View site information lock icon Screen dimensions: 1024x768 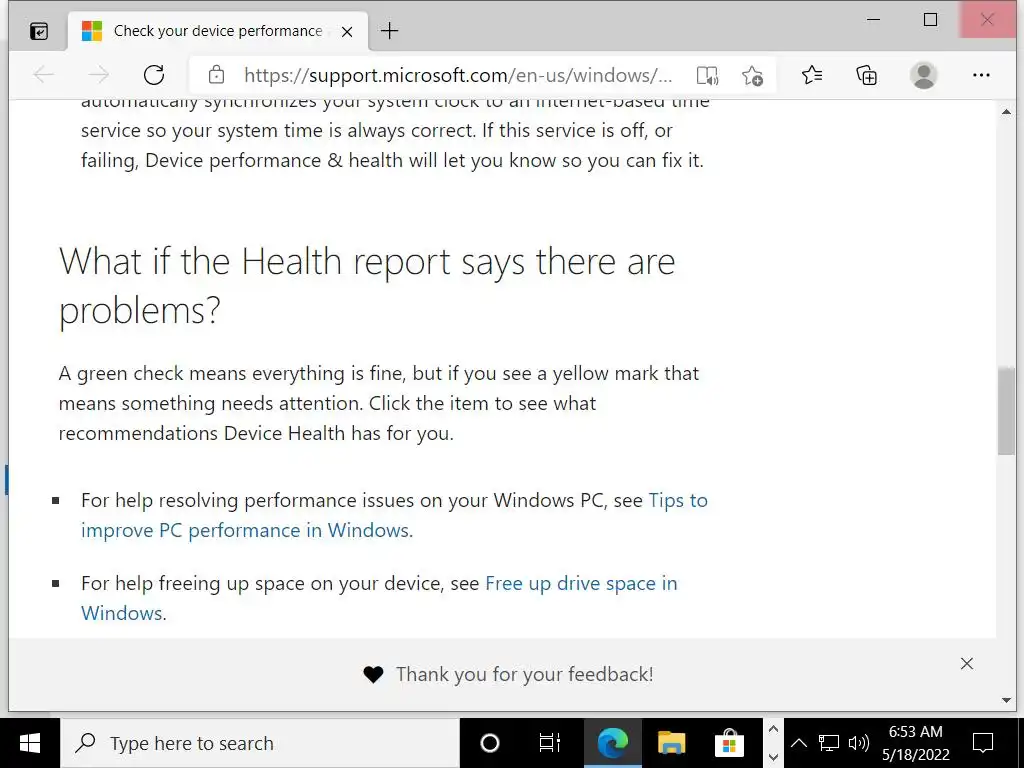coord(216,75)
